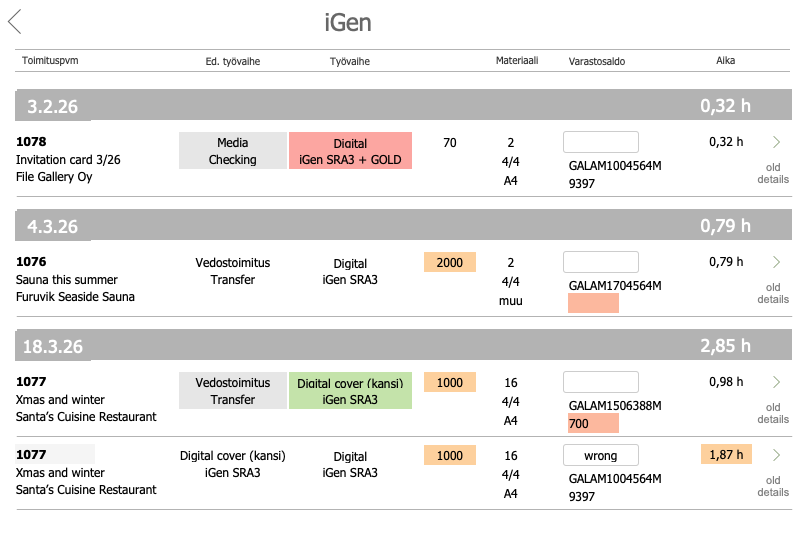Click the red Digital iGen SRA3 + GOLD phase
Viewport: 804px width, 535px height.
pos(350,151)
